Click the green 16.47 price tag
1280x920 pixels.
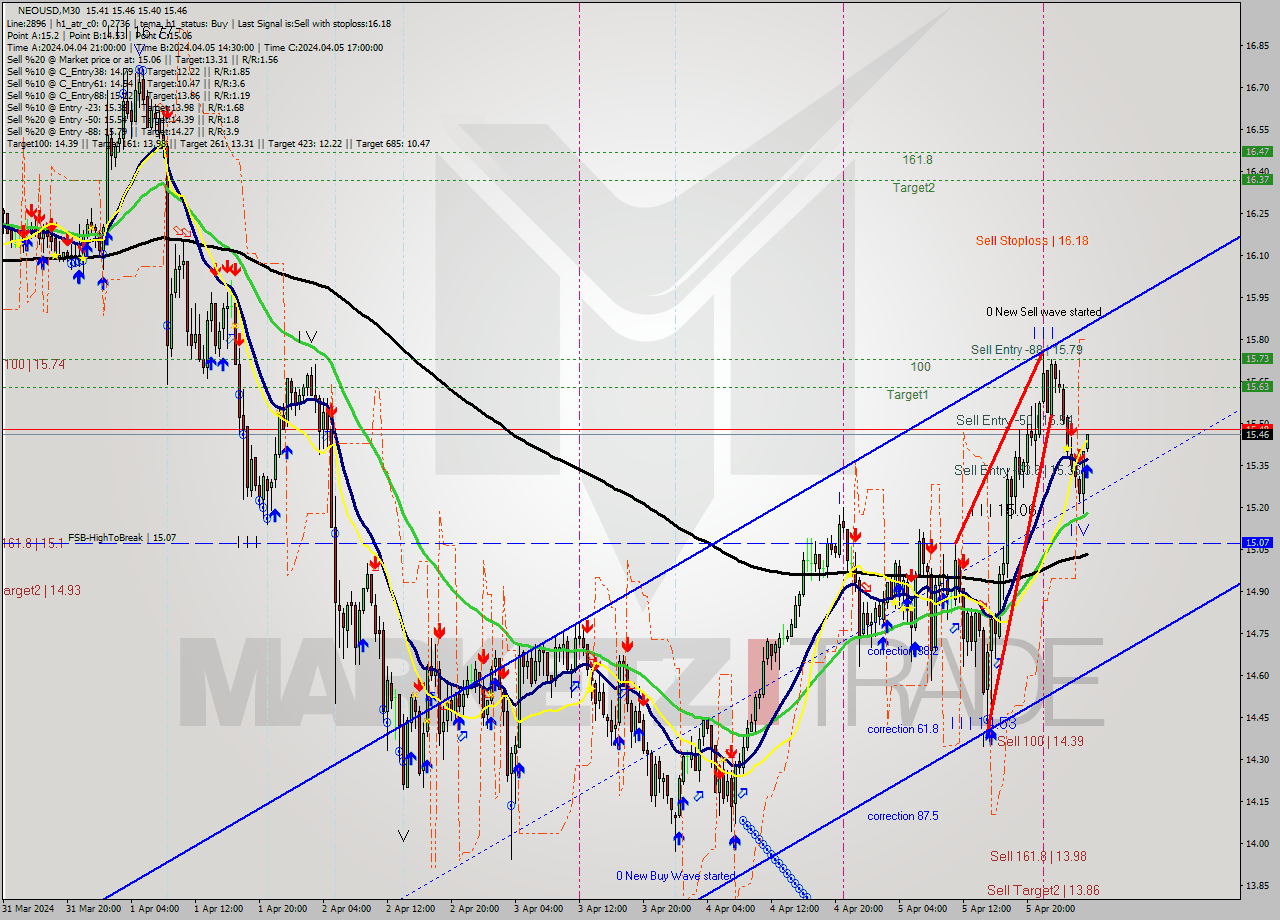point(1257,151)
